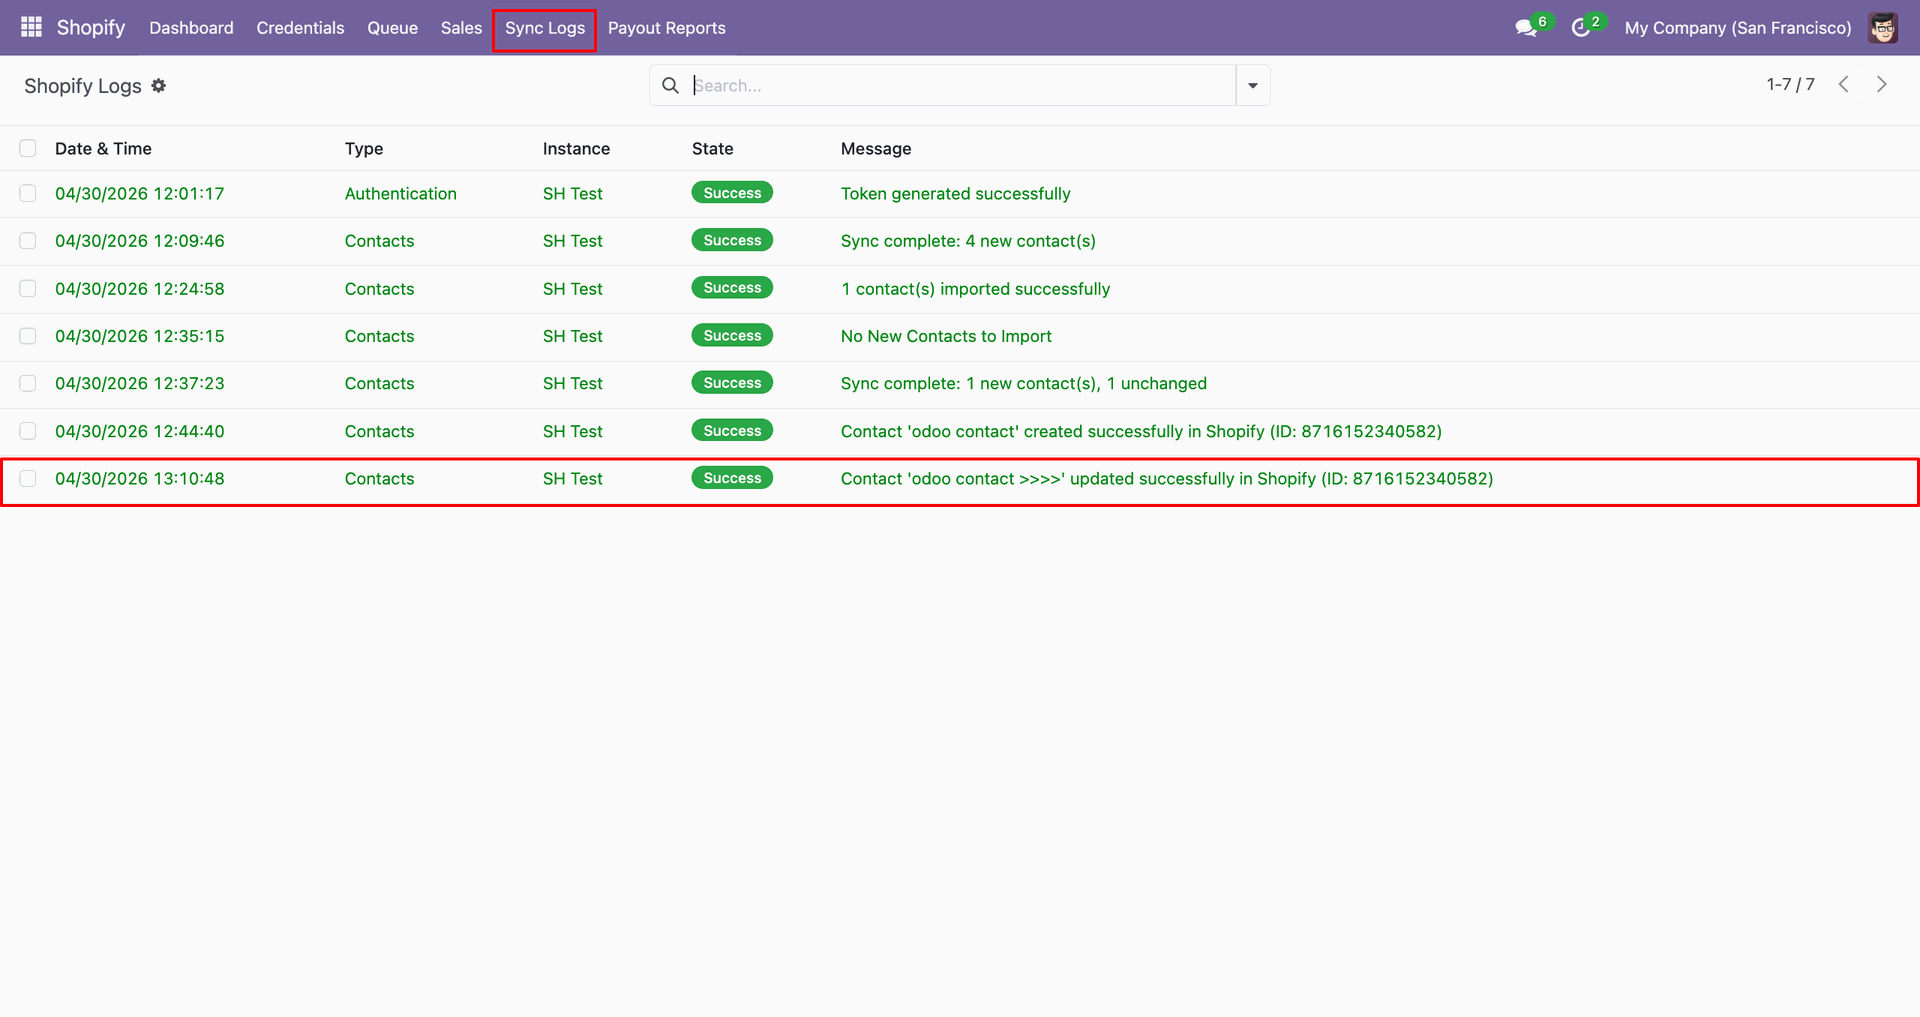Check the 12:35:15 row checkbox
Screen dimensions: 1920x1017
[x=28, y=336]
